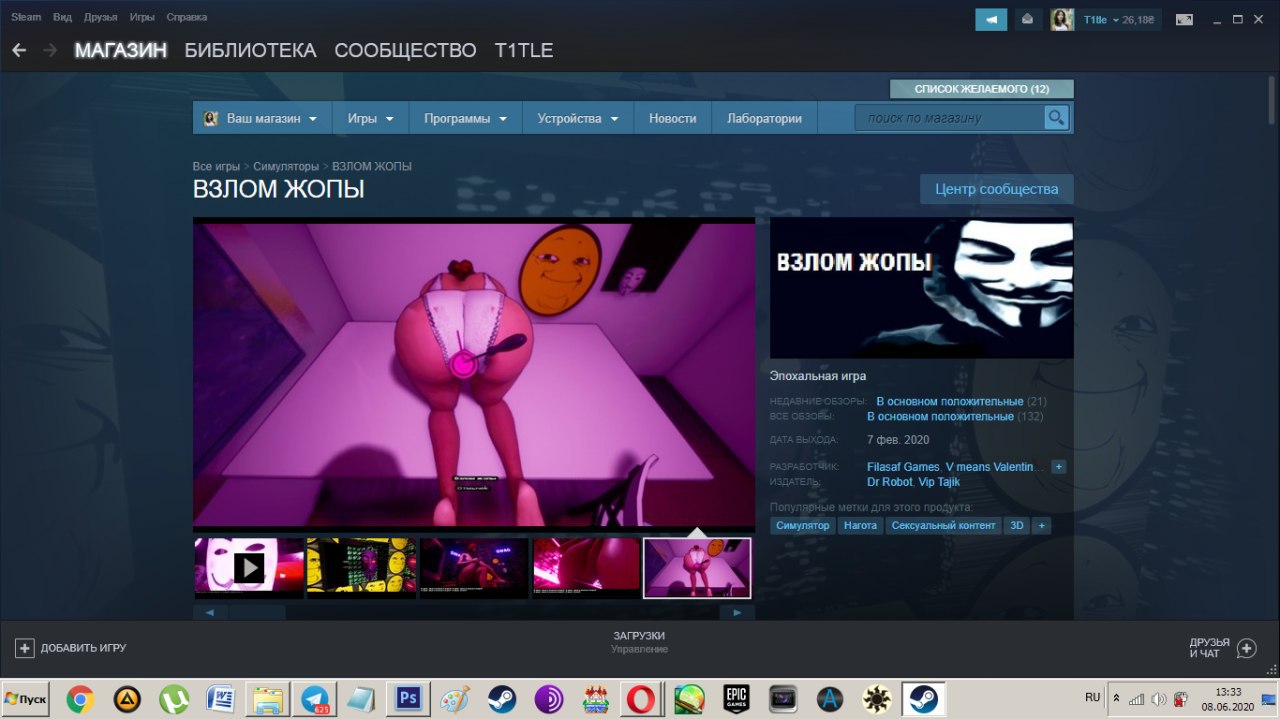
Task: Switch to Big Picture mode icon
Action: tap(1184, 19)
